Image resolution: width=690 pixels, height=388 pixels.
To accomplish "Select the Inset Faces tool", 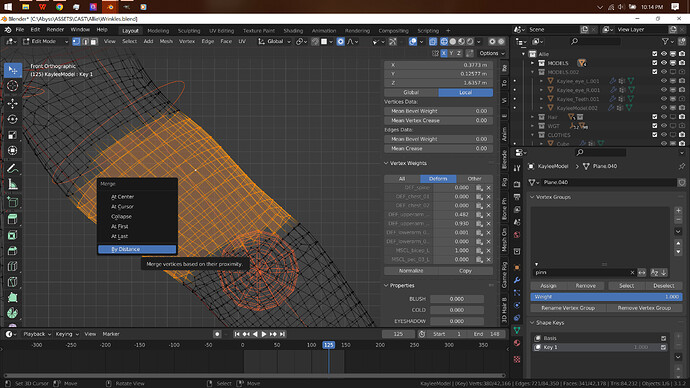I will [12, 234].
